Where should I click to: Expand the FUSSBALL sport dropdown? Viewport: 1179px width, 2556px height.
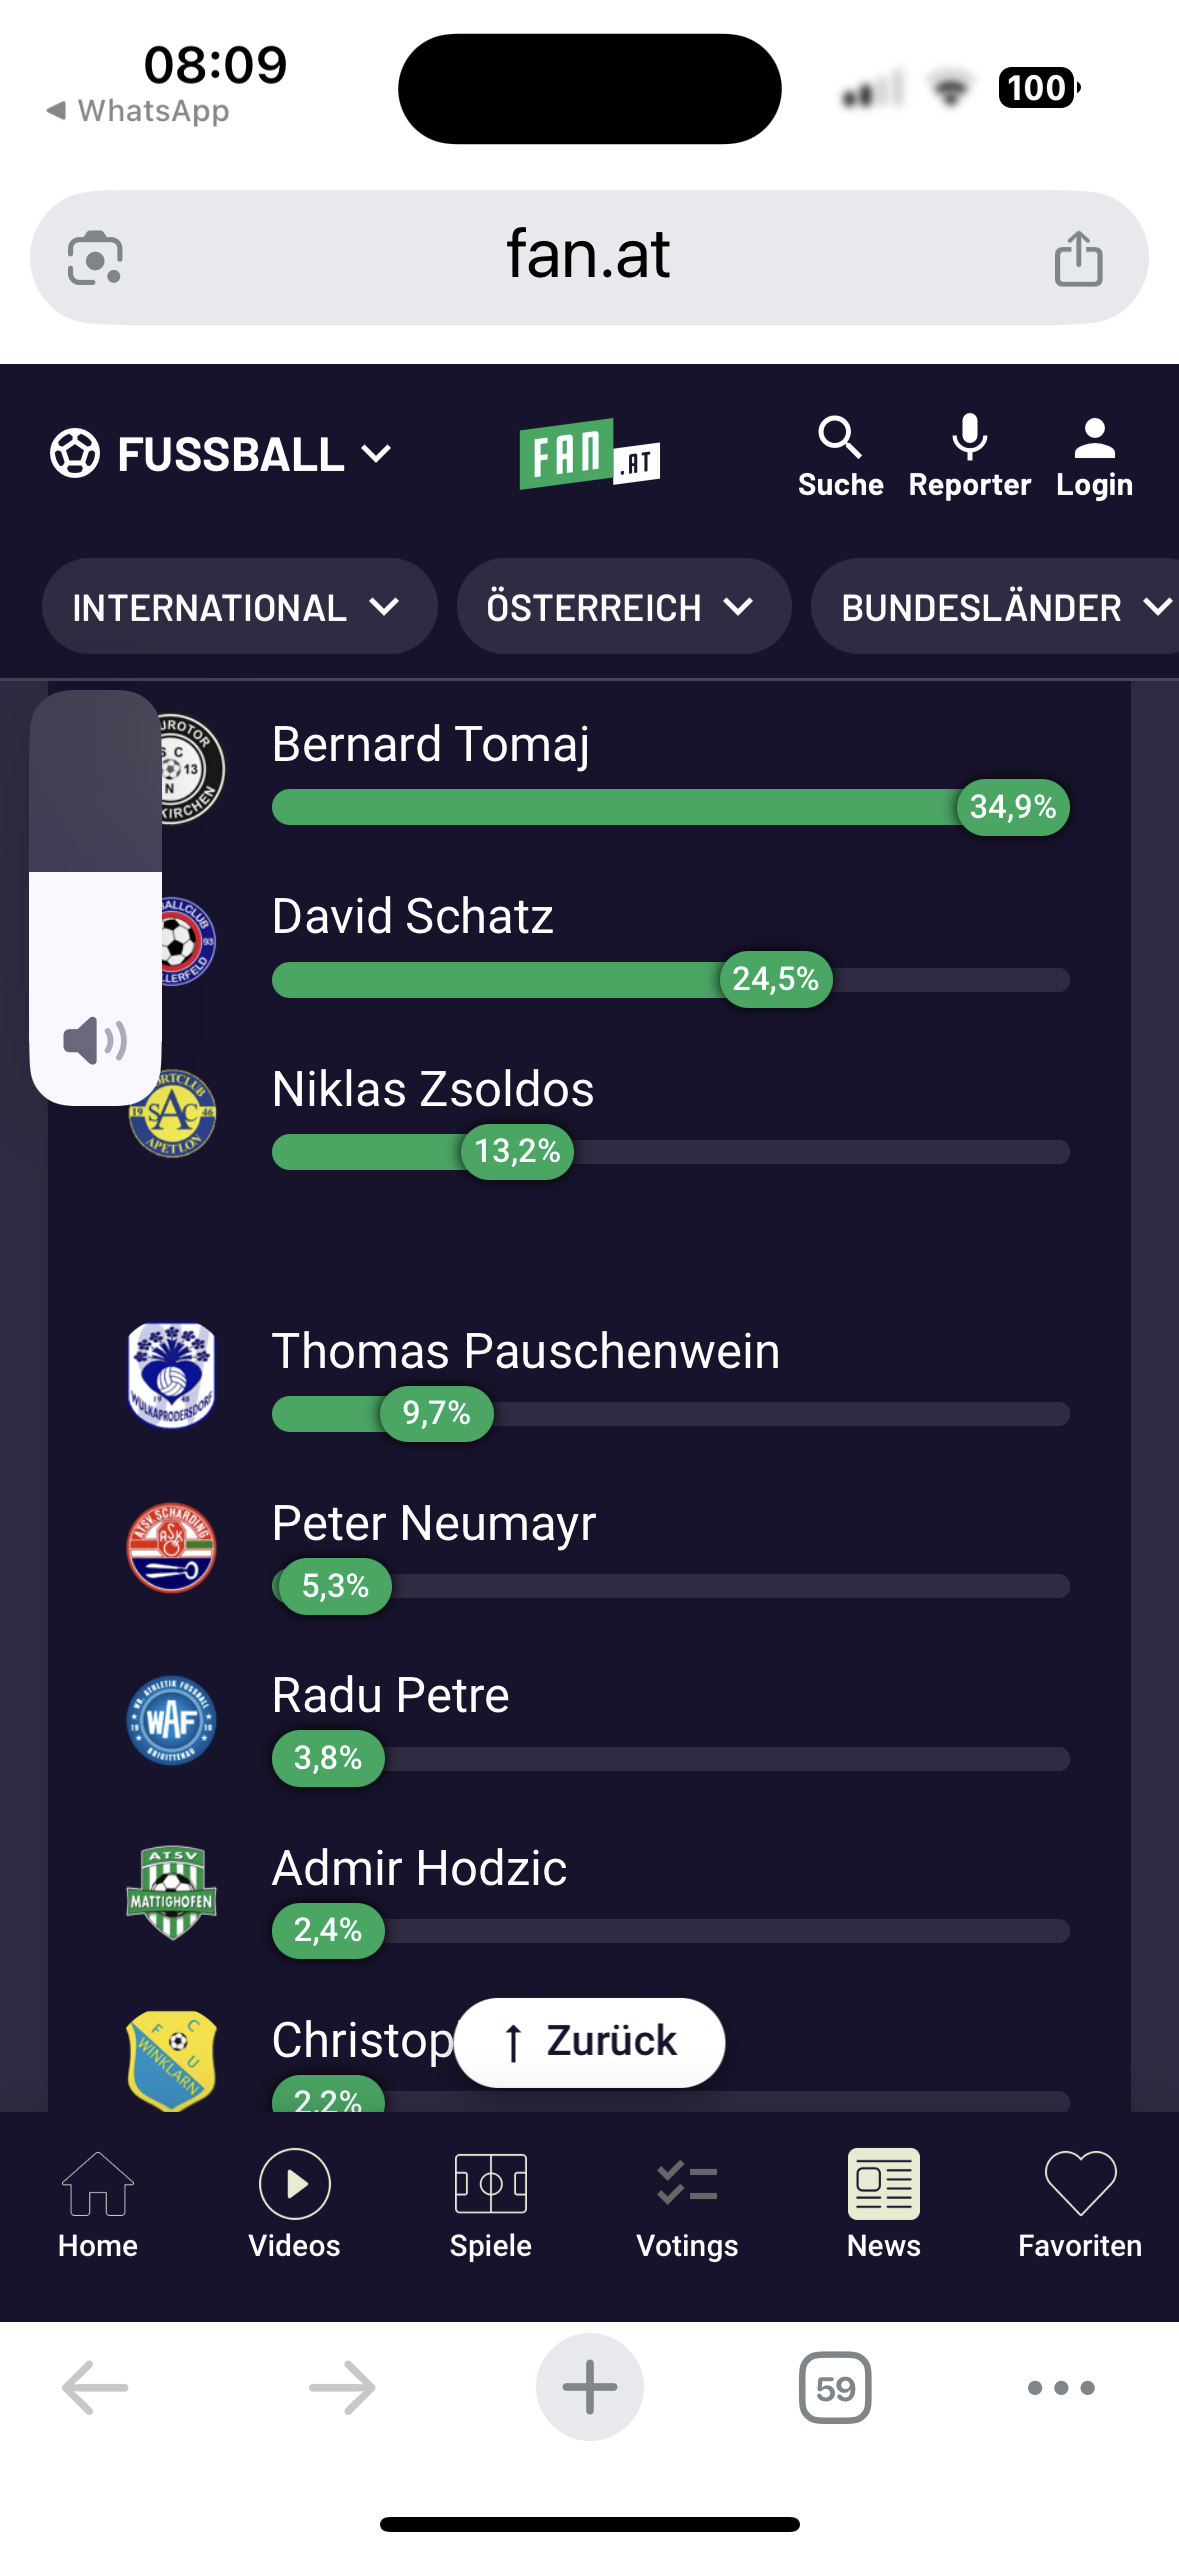222,454
